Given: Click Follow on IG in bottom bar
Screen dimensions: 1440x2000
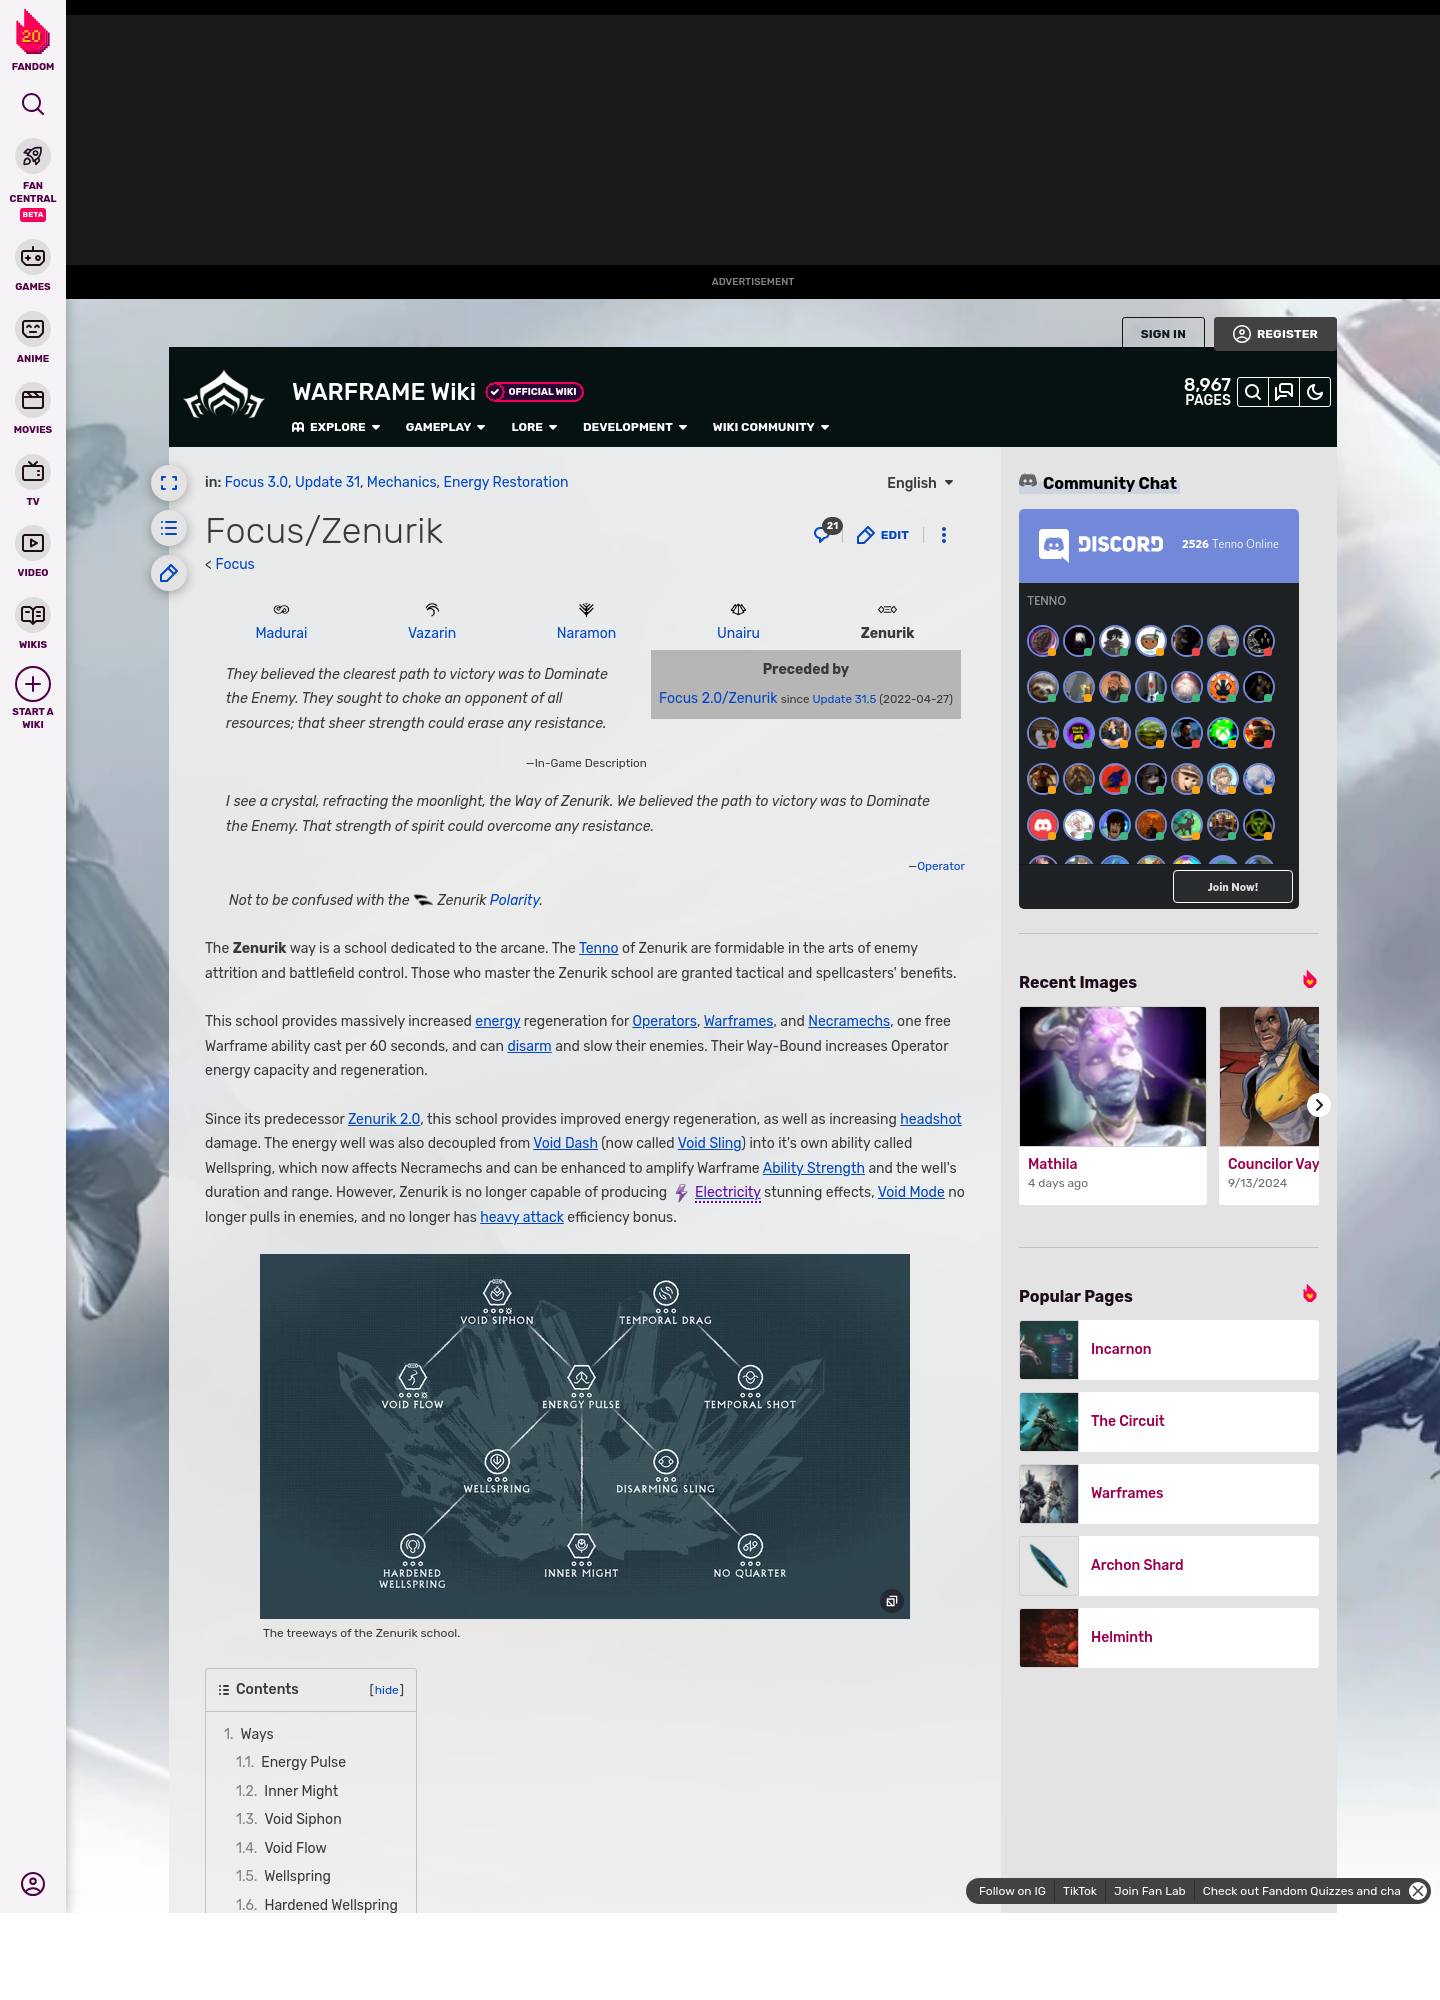Looking at the screenshot, I should coord(1012,1891).
